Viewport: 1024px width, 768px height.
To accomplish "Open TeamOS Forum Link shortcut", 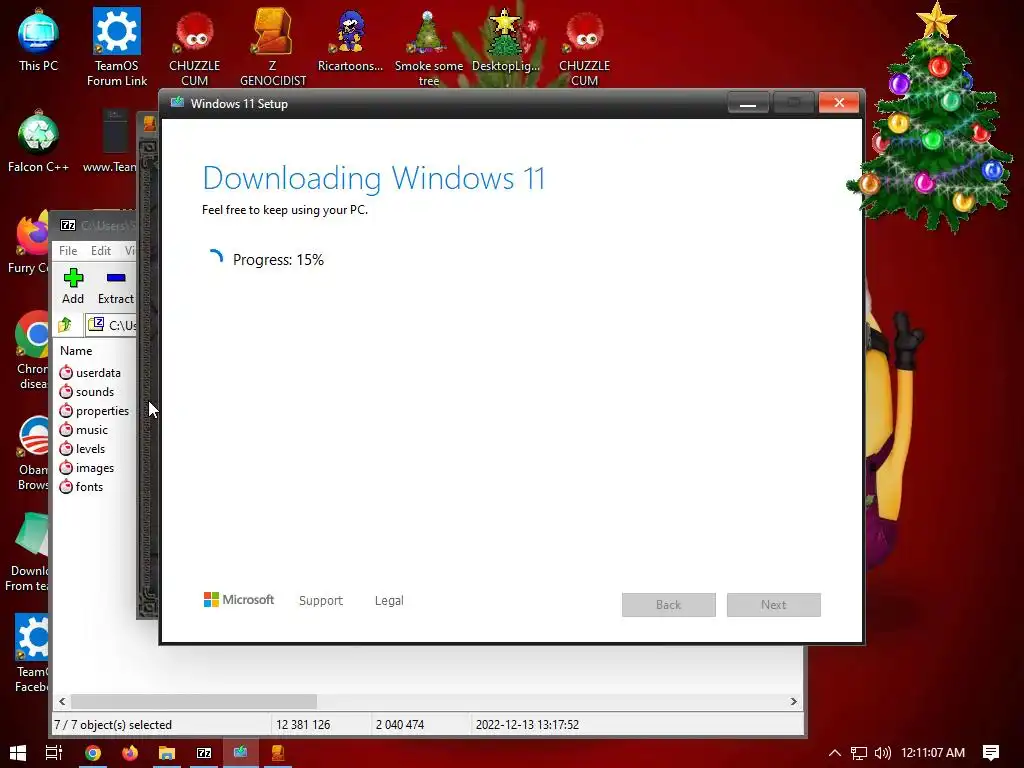I will [x=116, y=47].
